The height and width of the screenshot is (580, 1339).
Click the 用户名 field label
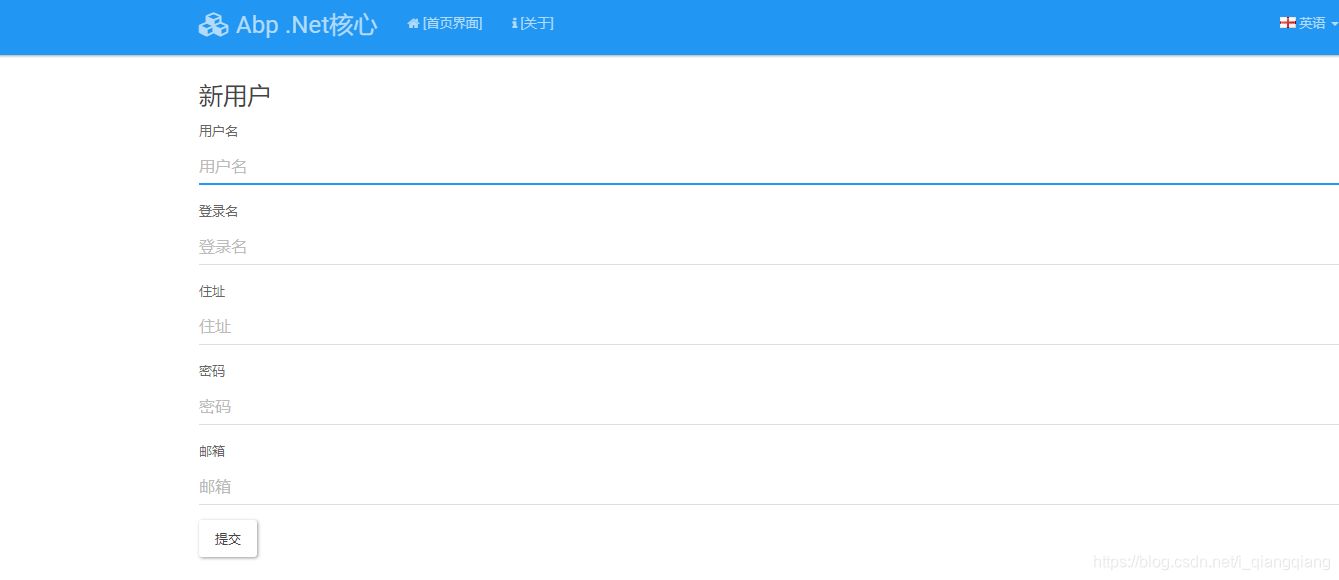click(x=218, y=131)
